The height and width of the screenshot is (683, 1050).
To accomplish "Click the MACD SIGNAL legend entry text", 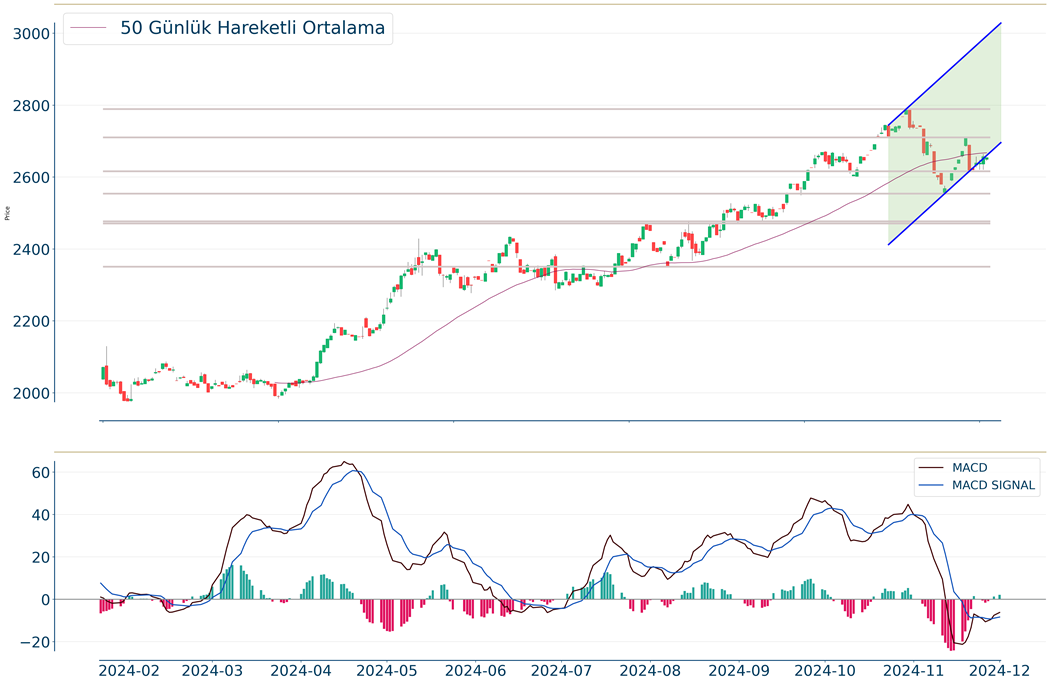I will (995, 486).
